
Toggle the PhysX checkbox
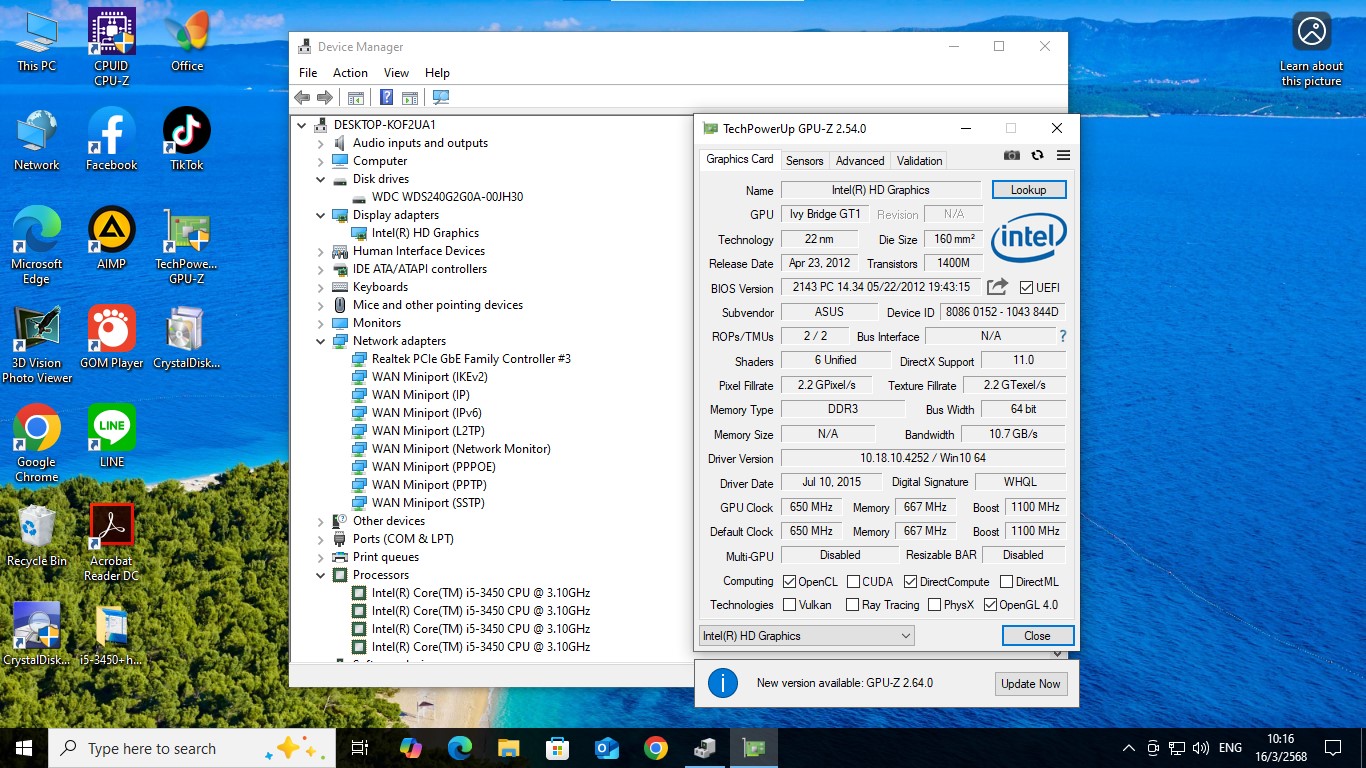point(934,605)
